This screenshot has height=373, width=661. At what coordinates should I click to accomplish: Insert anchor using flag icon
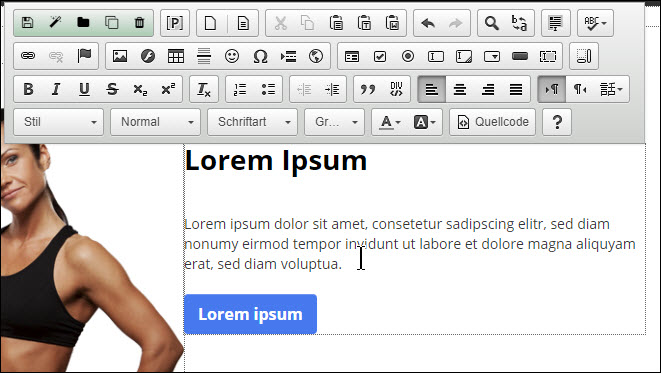click(x=84, y=56)
